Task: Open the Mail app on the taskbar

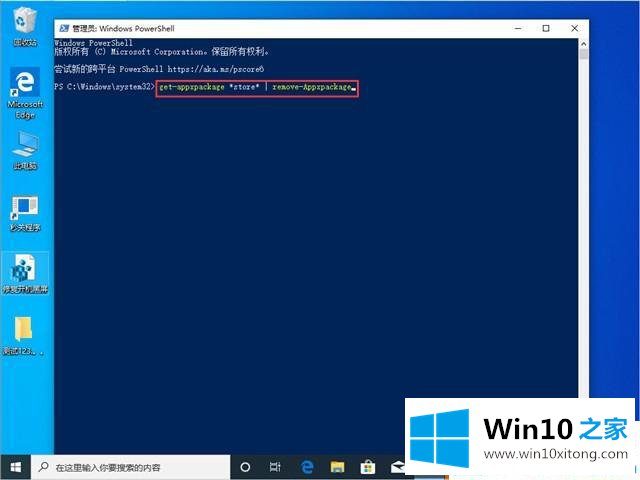Action: point(397,467)
